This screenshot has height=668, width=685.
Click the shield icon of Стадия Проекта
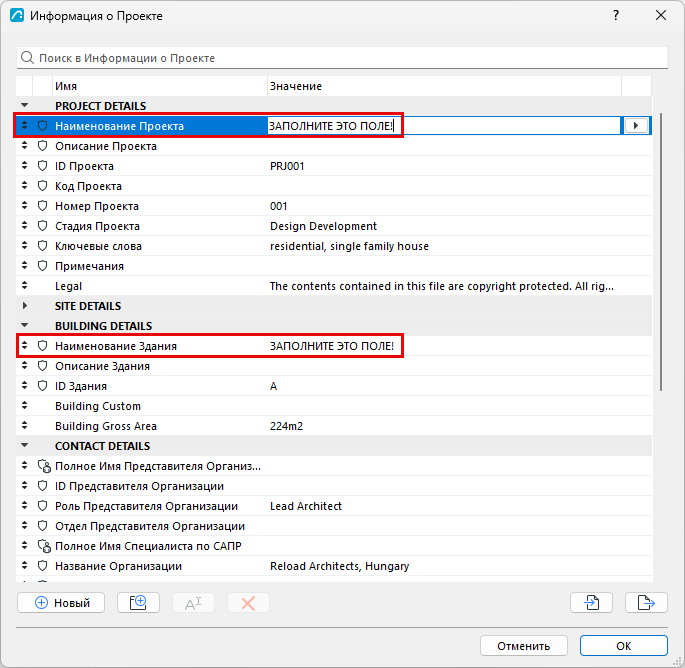point(42,226)
